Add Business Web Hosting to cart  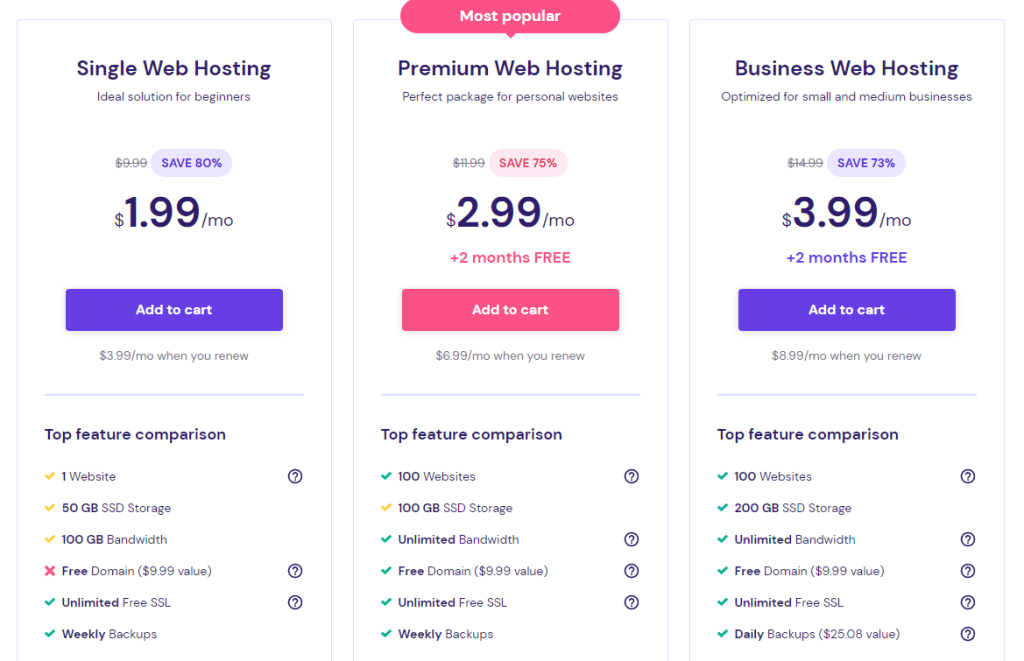tap(846, 310)
